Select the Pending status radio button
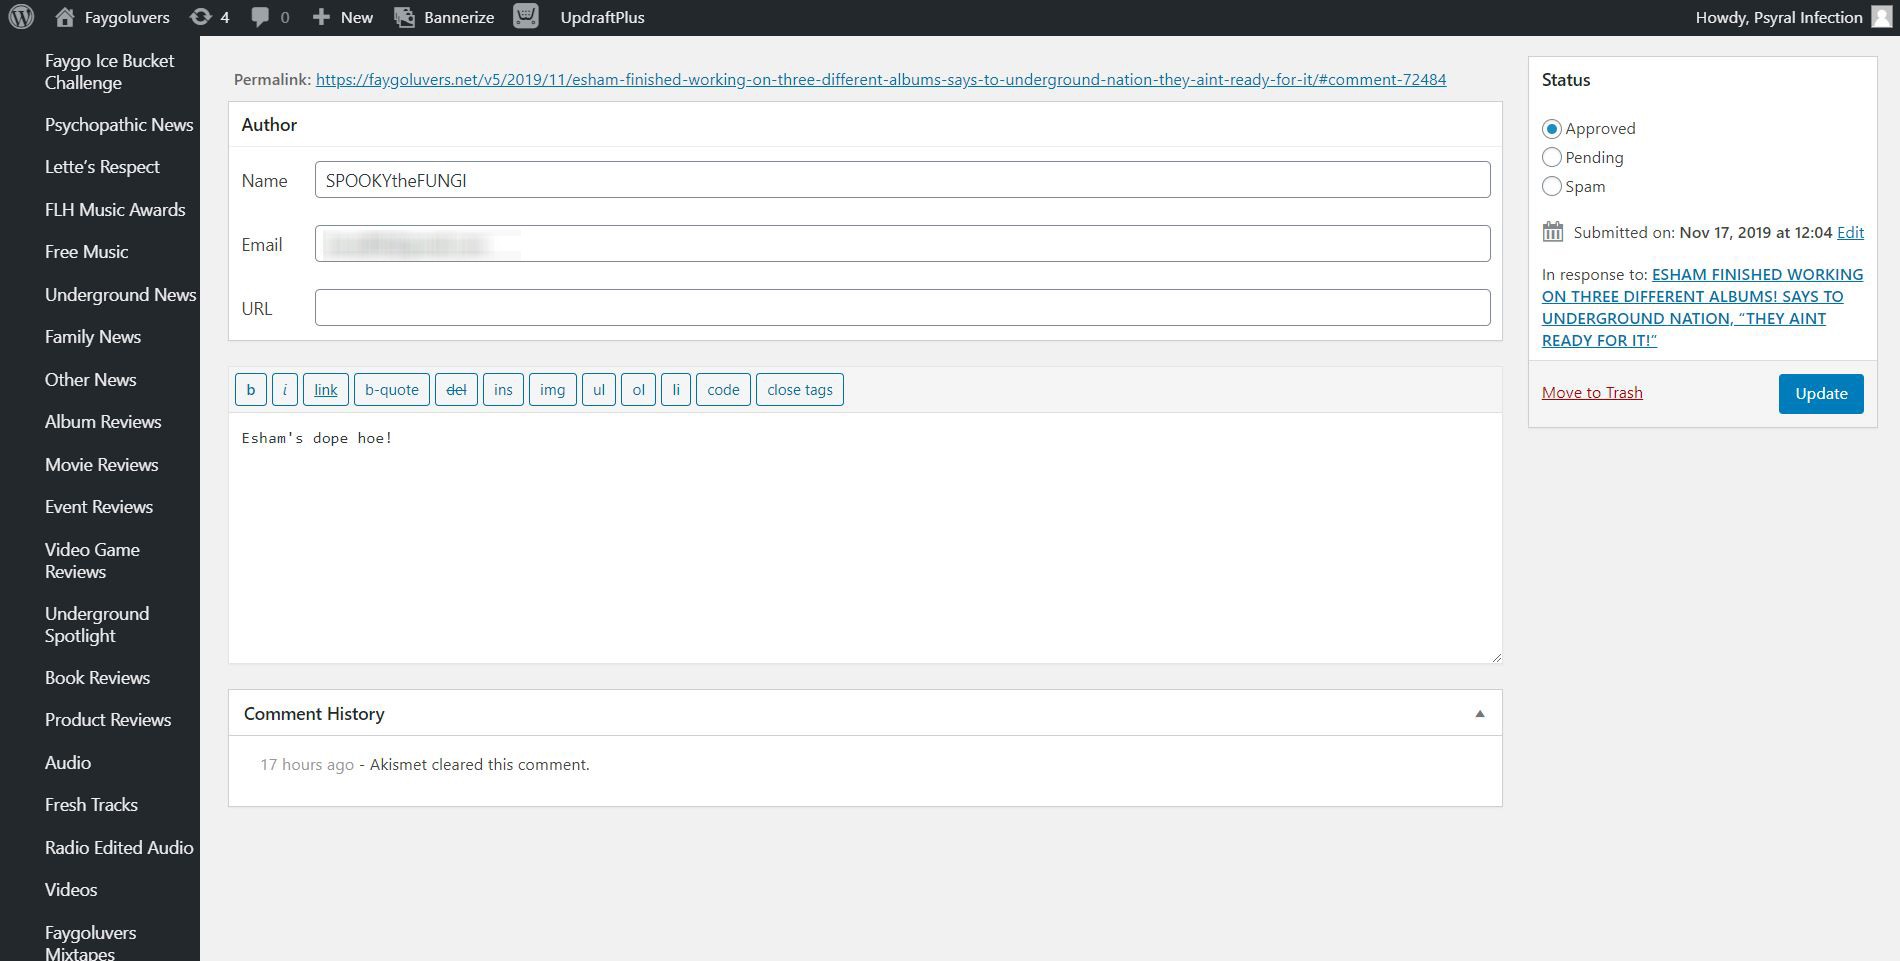 pos(1552,157)
